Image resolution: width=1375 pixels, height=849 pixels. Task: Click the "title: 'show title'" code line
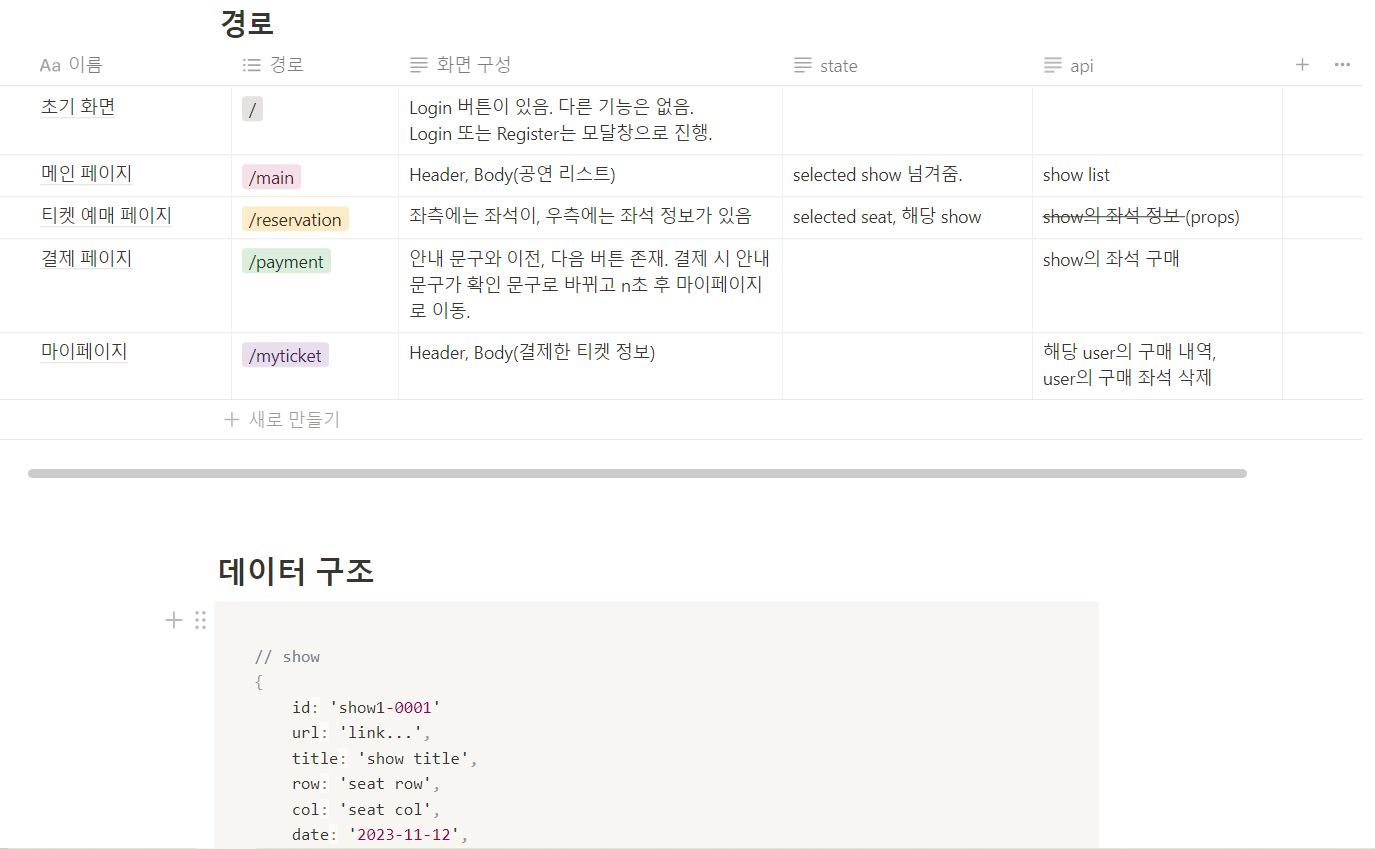click(x=385, y=759)
